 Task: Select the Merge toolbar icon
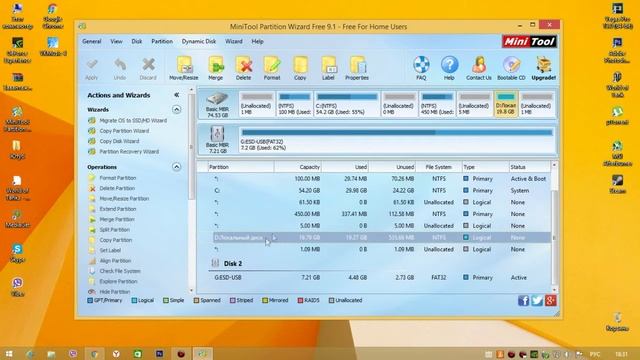tap(216, 64)
